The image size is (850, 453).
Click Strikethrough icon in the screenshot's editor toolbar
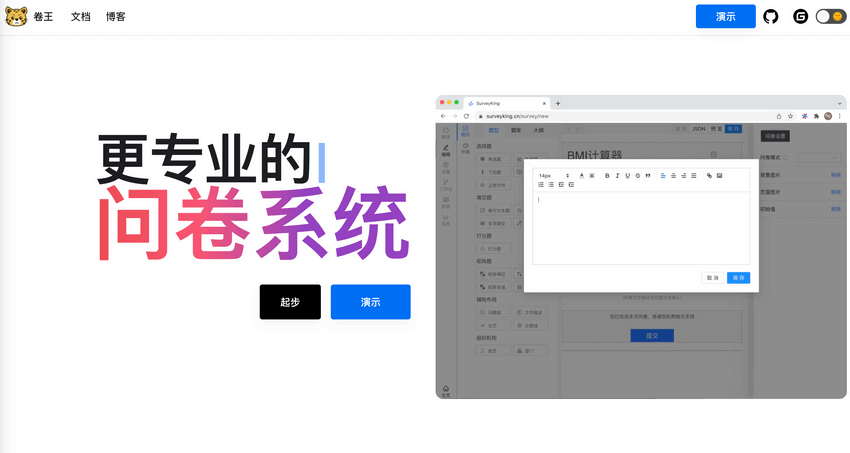point(638,176)
